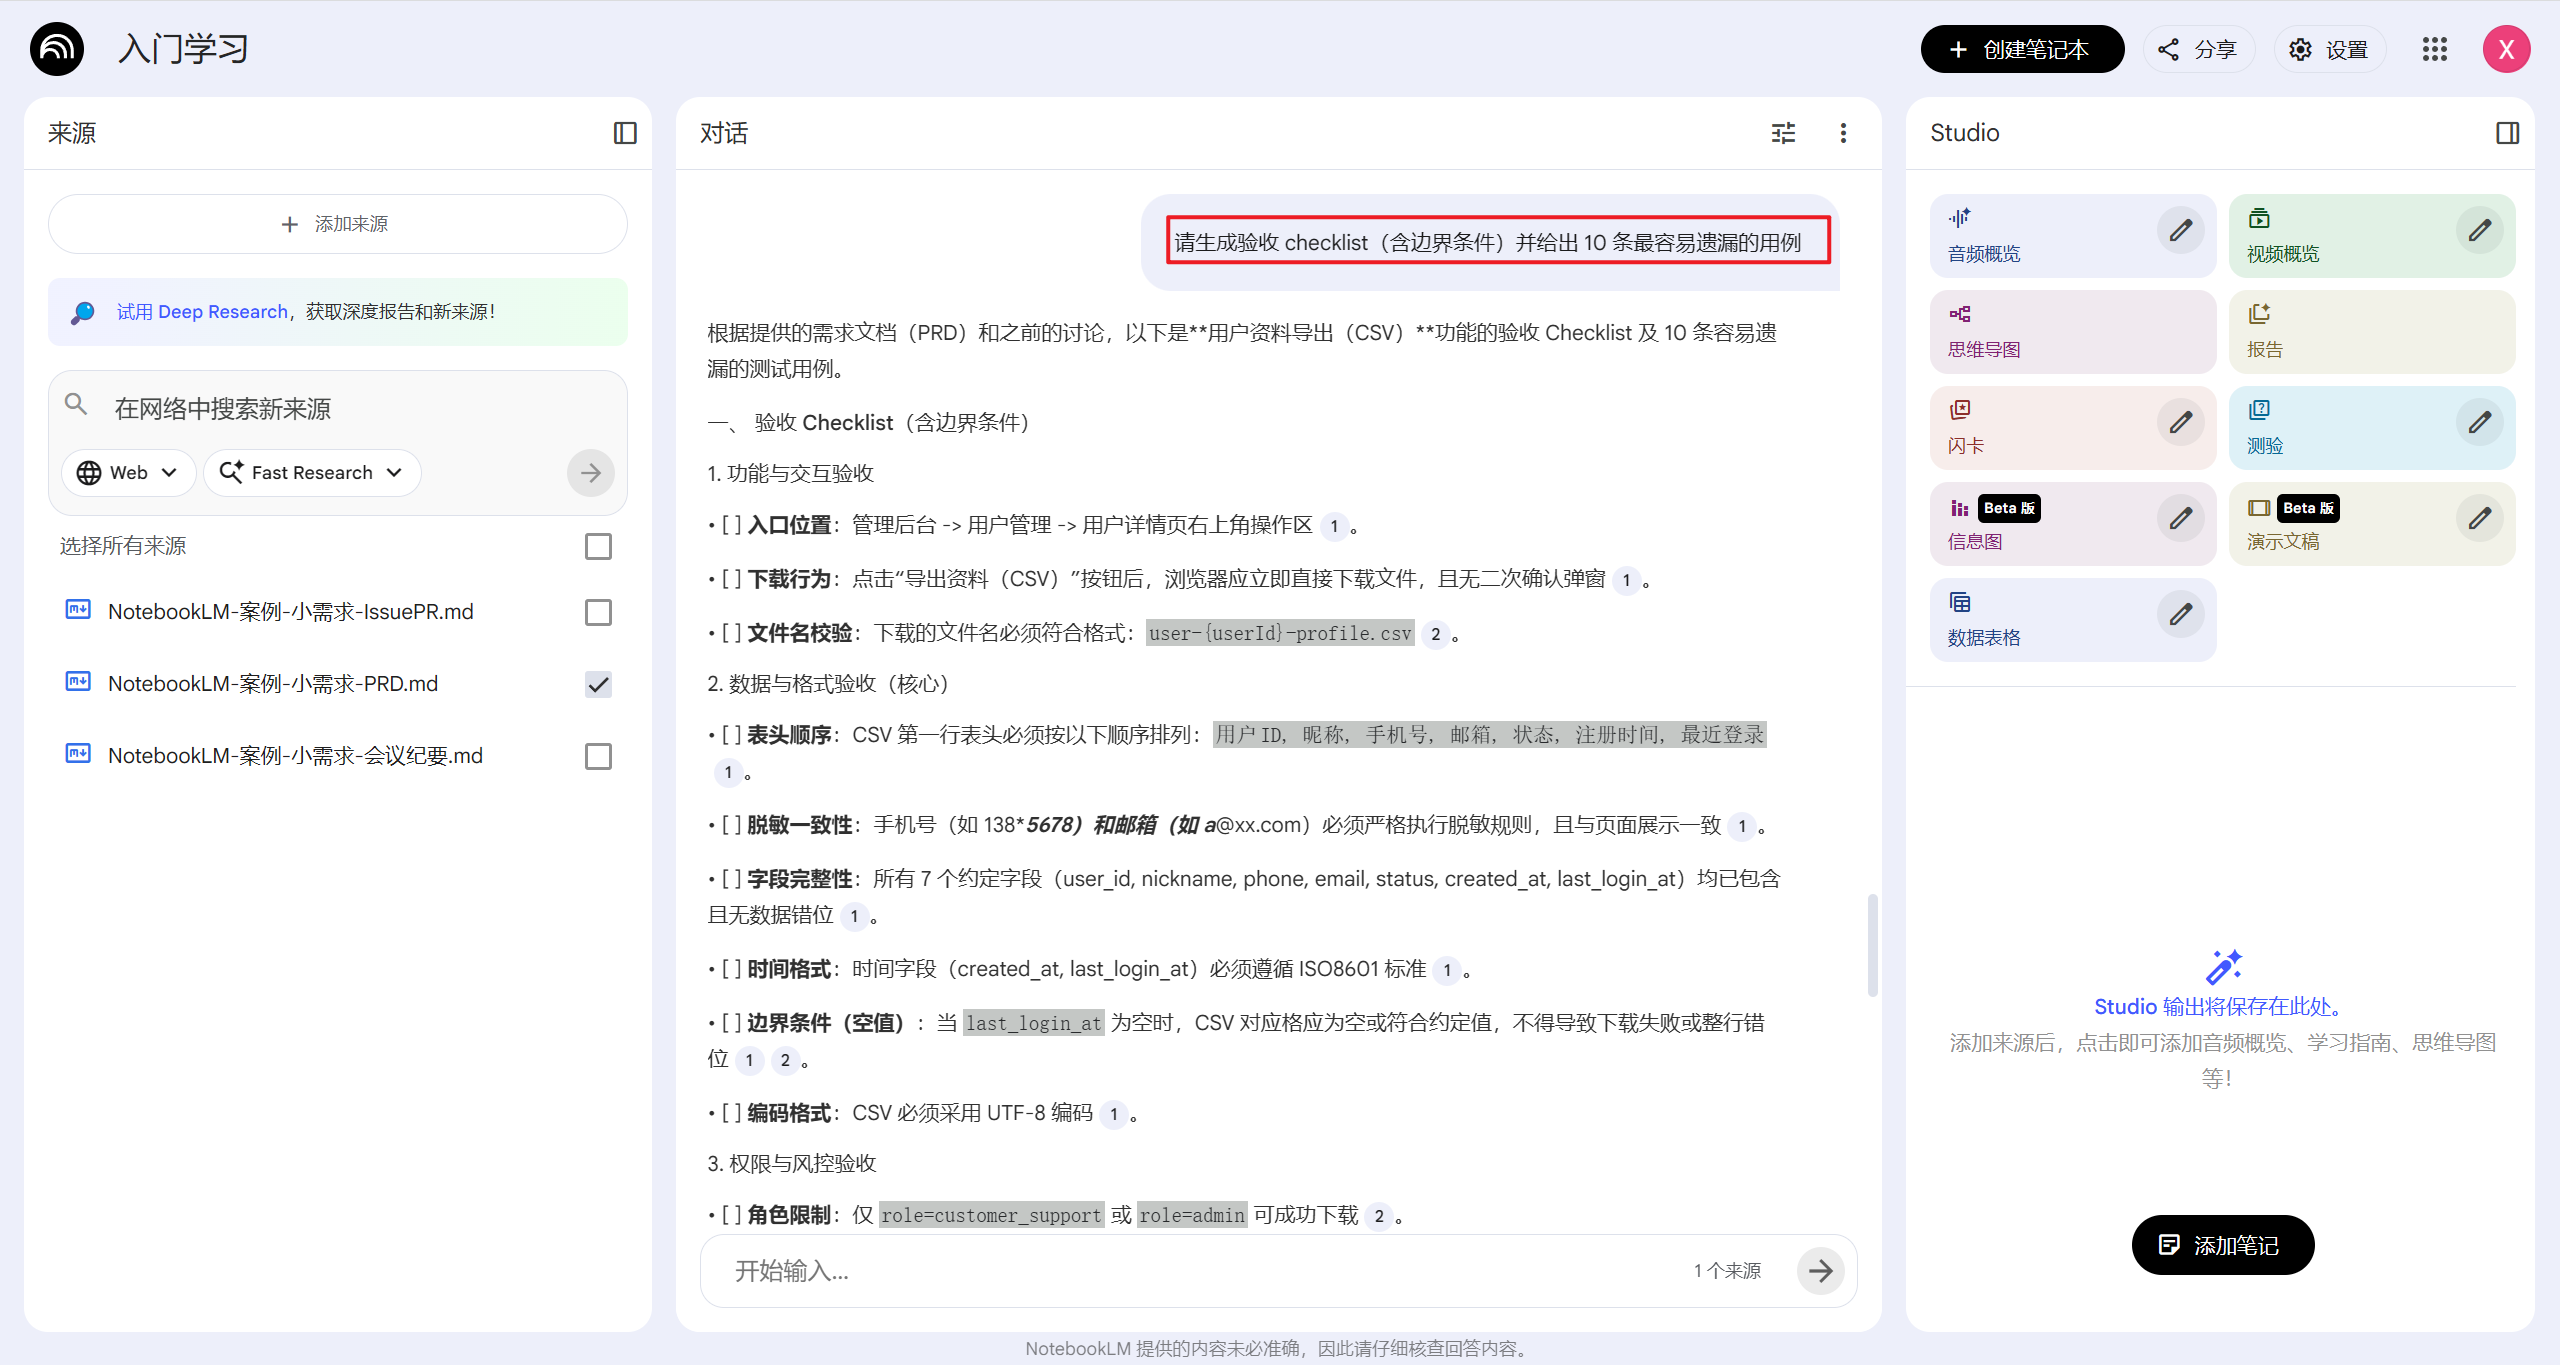Image resolution: width=2560 pixels, height=1365 pixels.
Task: Uncheck the NotebookLM-案例-小需求-PRD.md checkbox
Action: click(x=598, y=684)
